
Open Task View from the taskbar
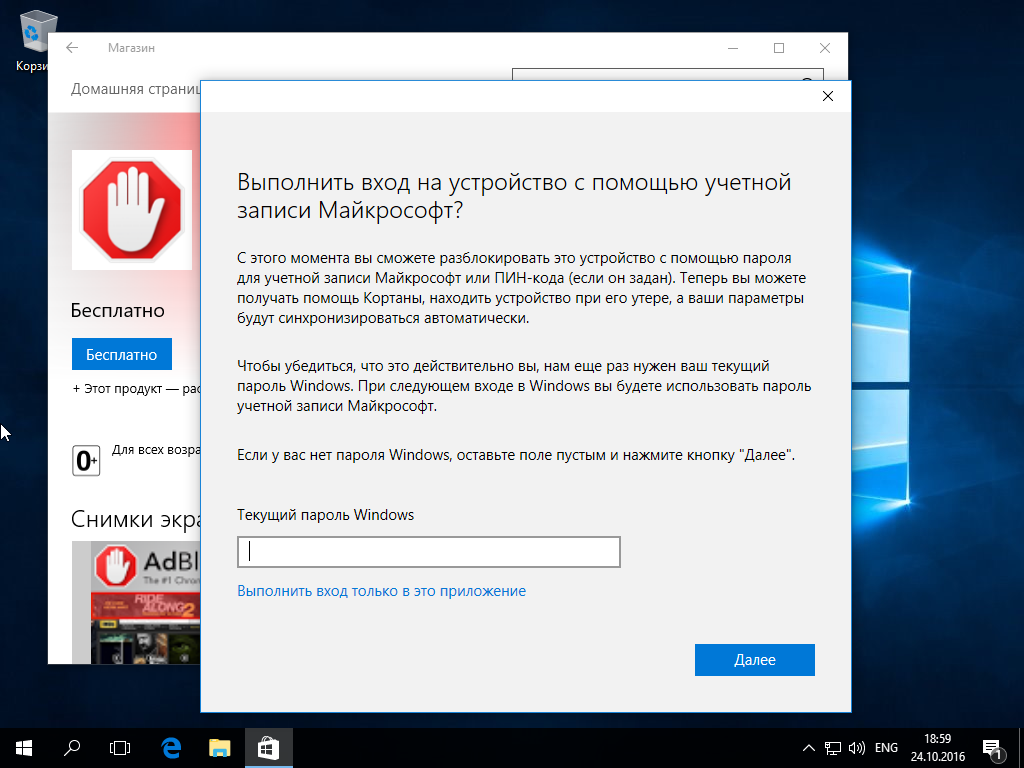(120, 748)
